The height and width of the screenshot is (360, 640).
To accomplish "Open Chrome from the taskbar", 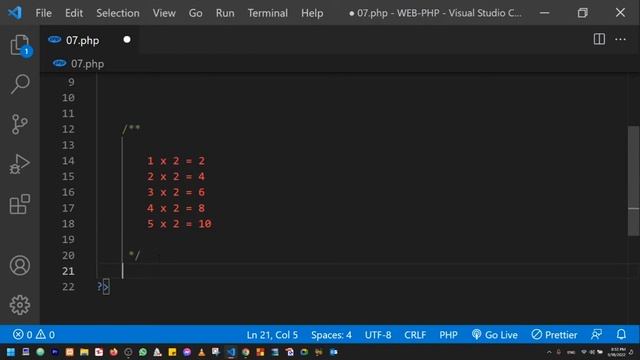I will (245, 352).
